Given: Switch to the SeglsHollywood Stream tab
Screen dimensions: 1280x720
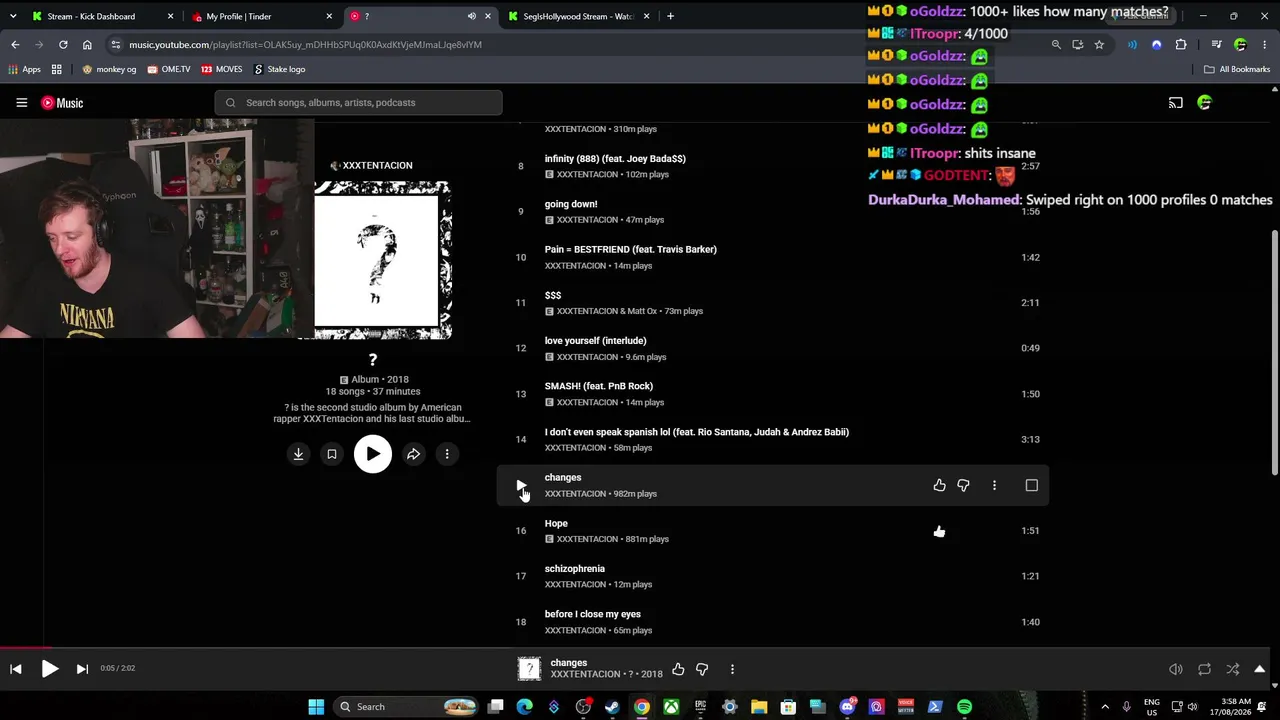Looking at the screenshot, I should tap(580, 16).
